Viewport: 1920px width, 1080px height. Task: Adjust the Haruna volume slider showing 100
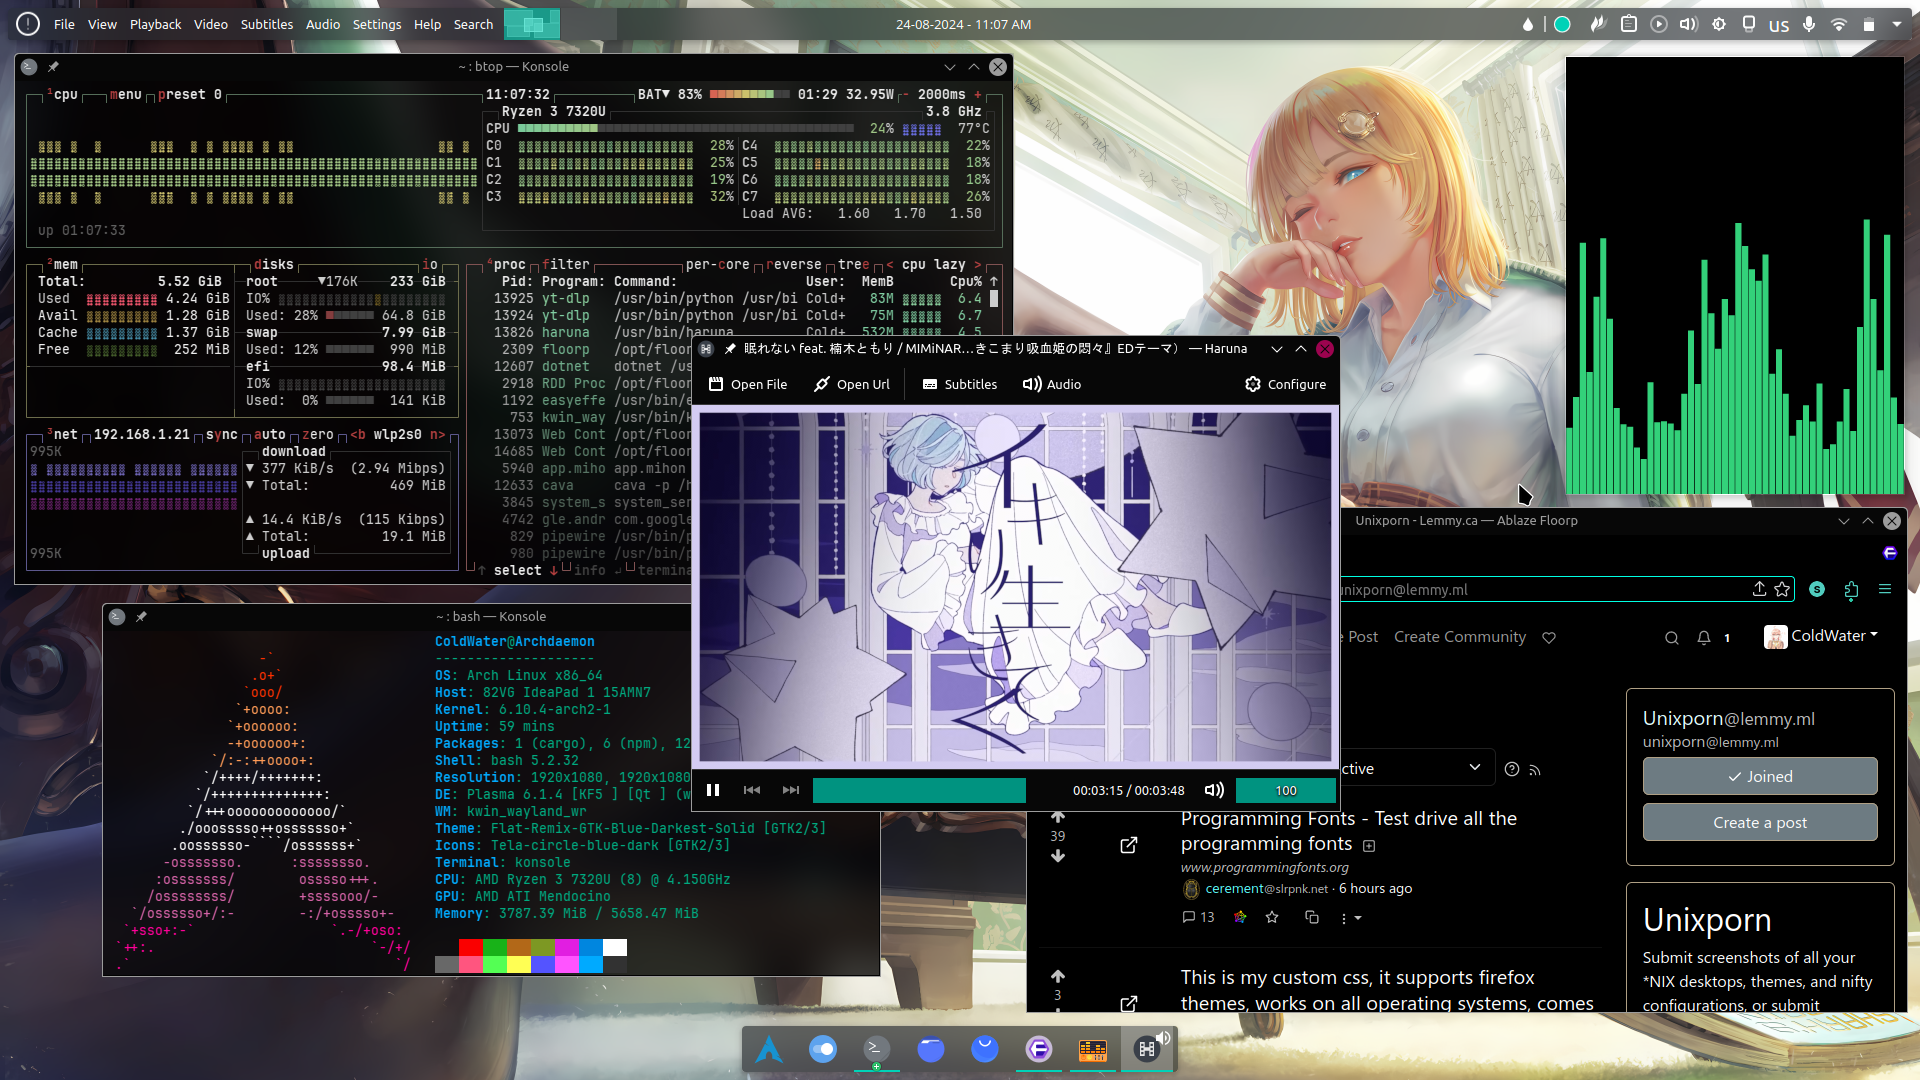1286,790
